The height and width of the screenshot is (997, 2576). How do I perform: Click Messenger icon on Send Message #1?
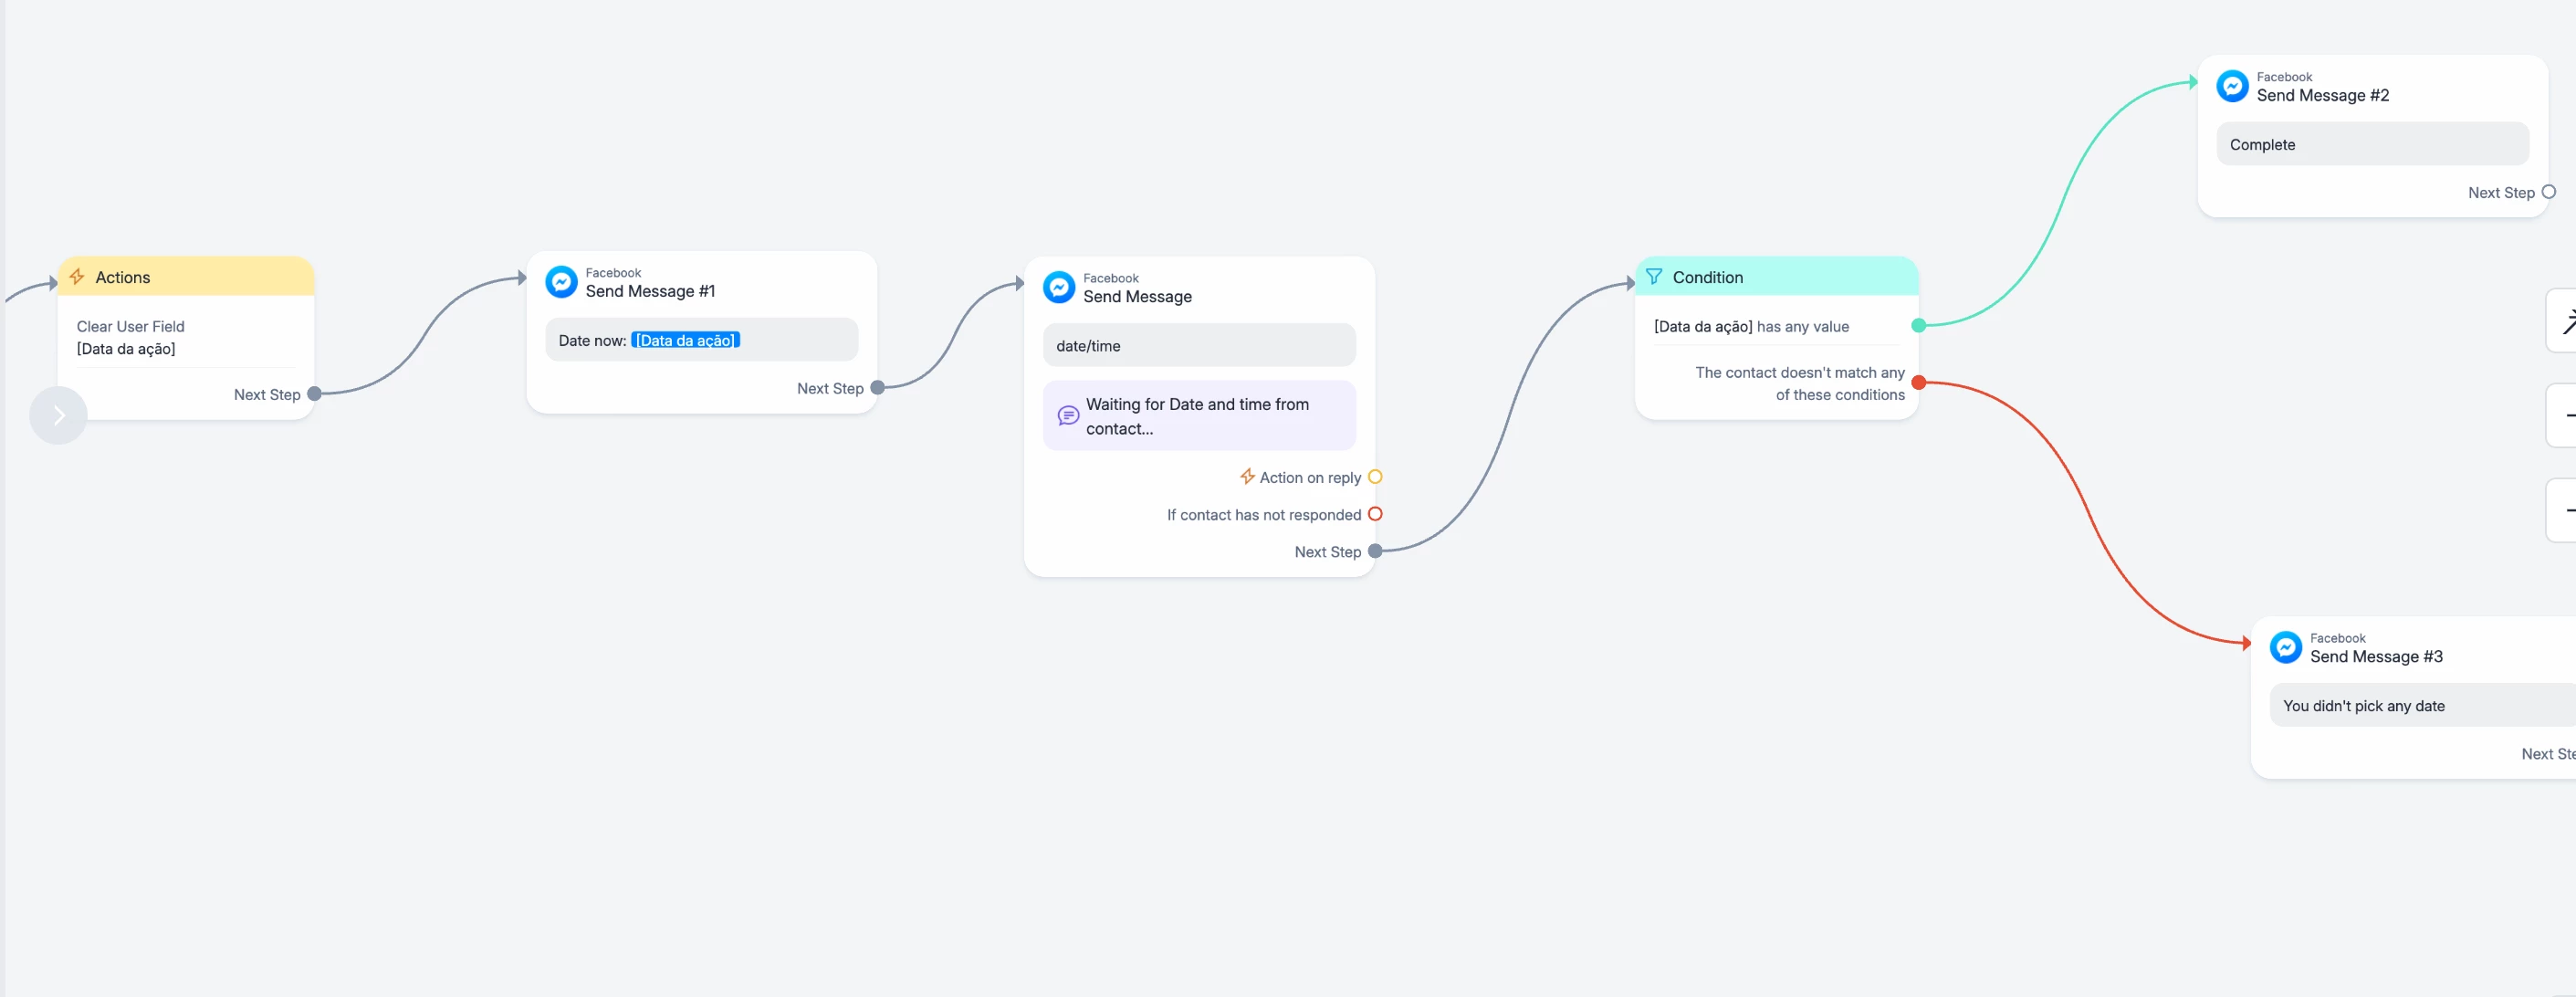point(561,282)
